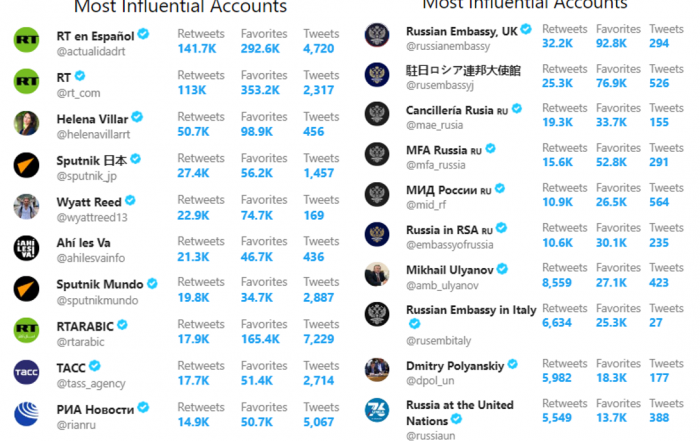The height and width of the screenshot is (441, 700).
Task: Open Mikhail Ulyanov's profile photo
Action: coord(377,274)
